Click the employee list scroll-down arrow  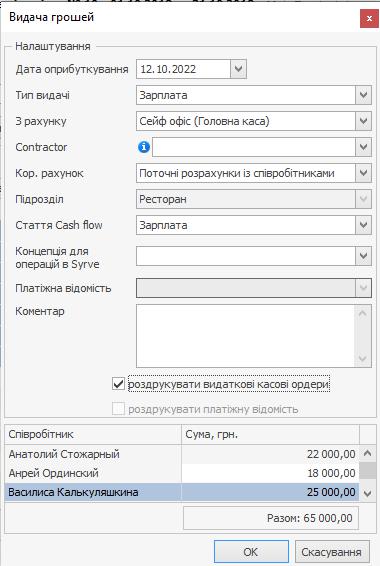tap(367, 493)
